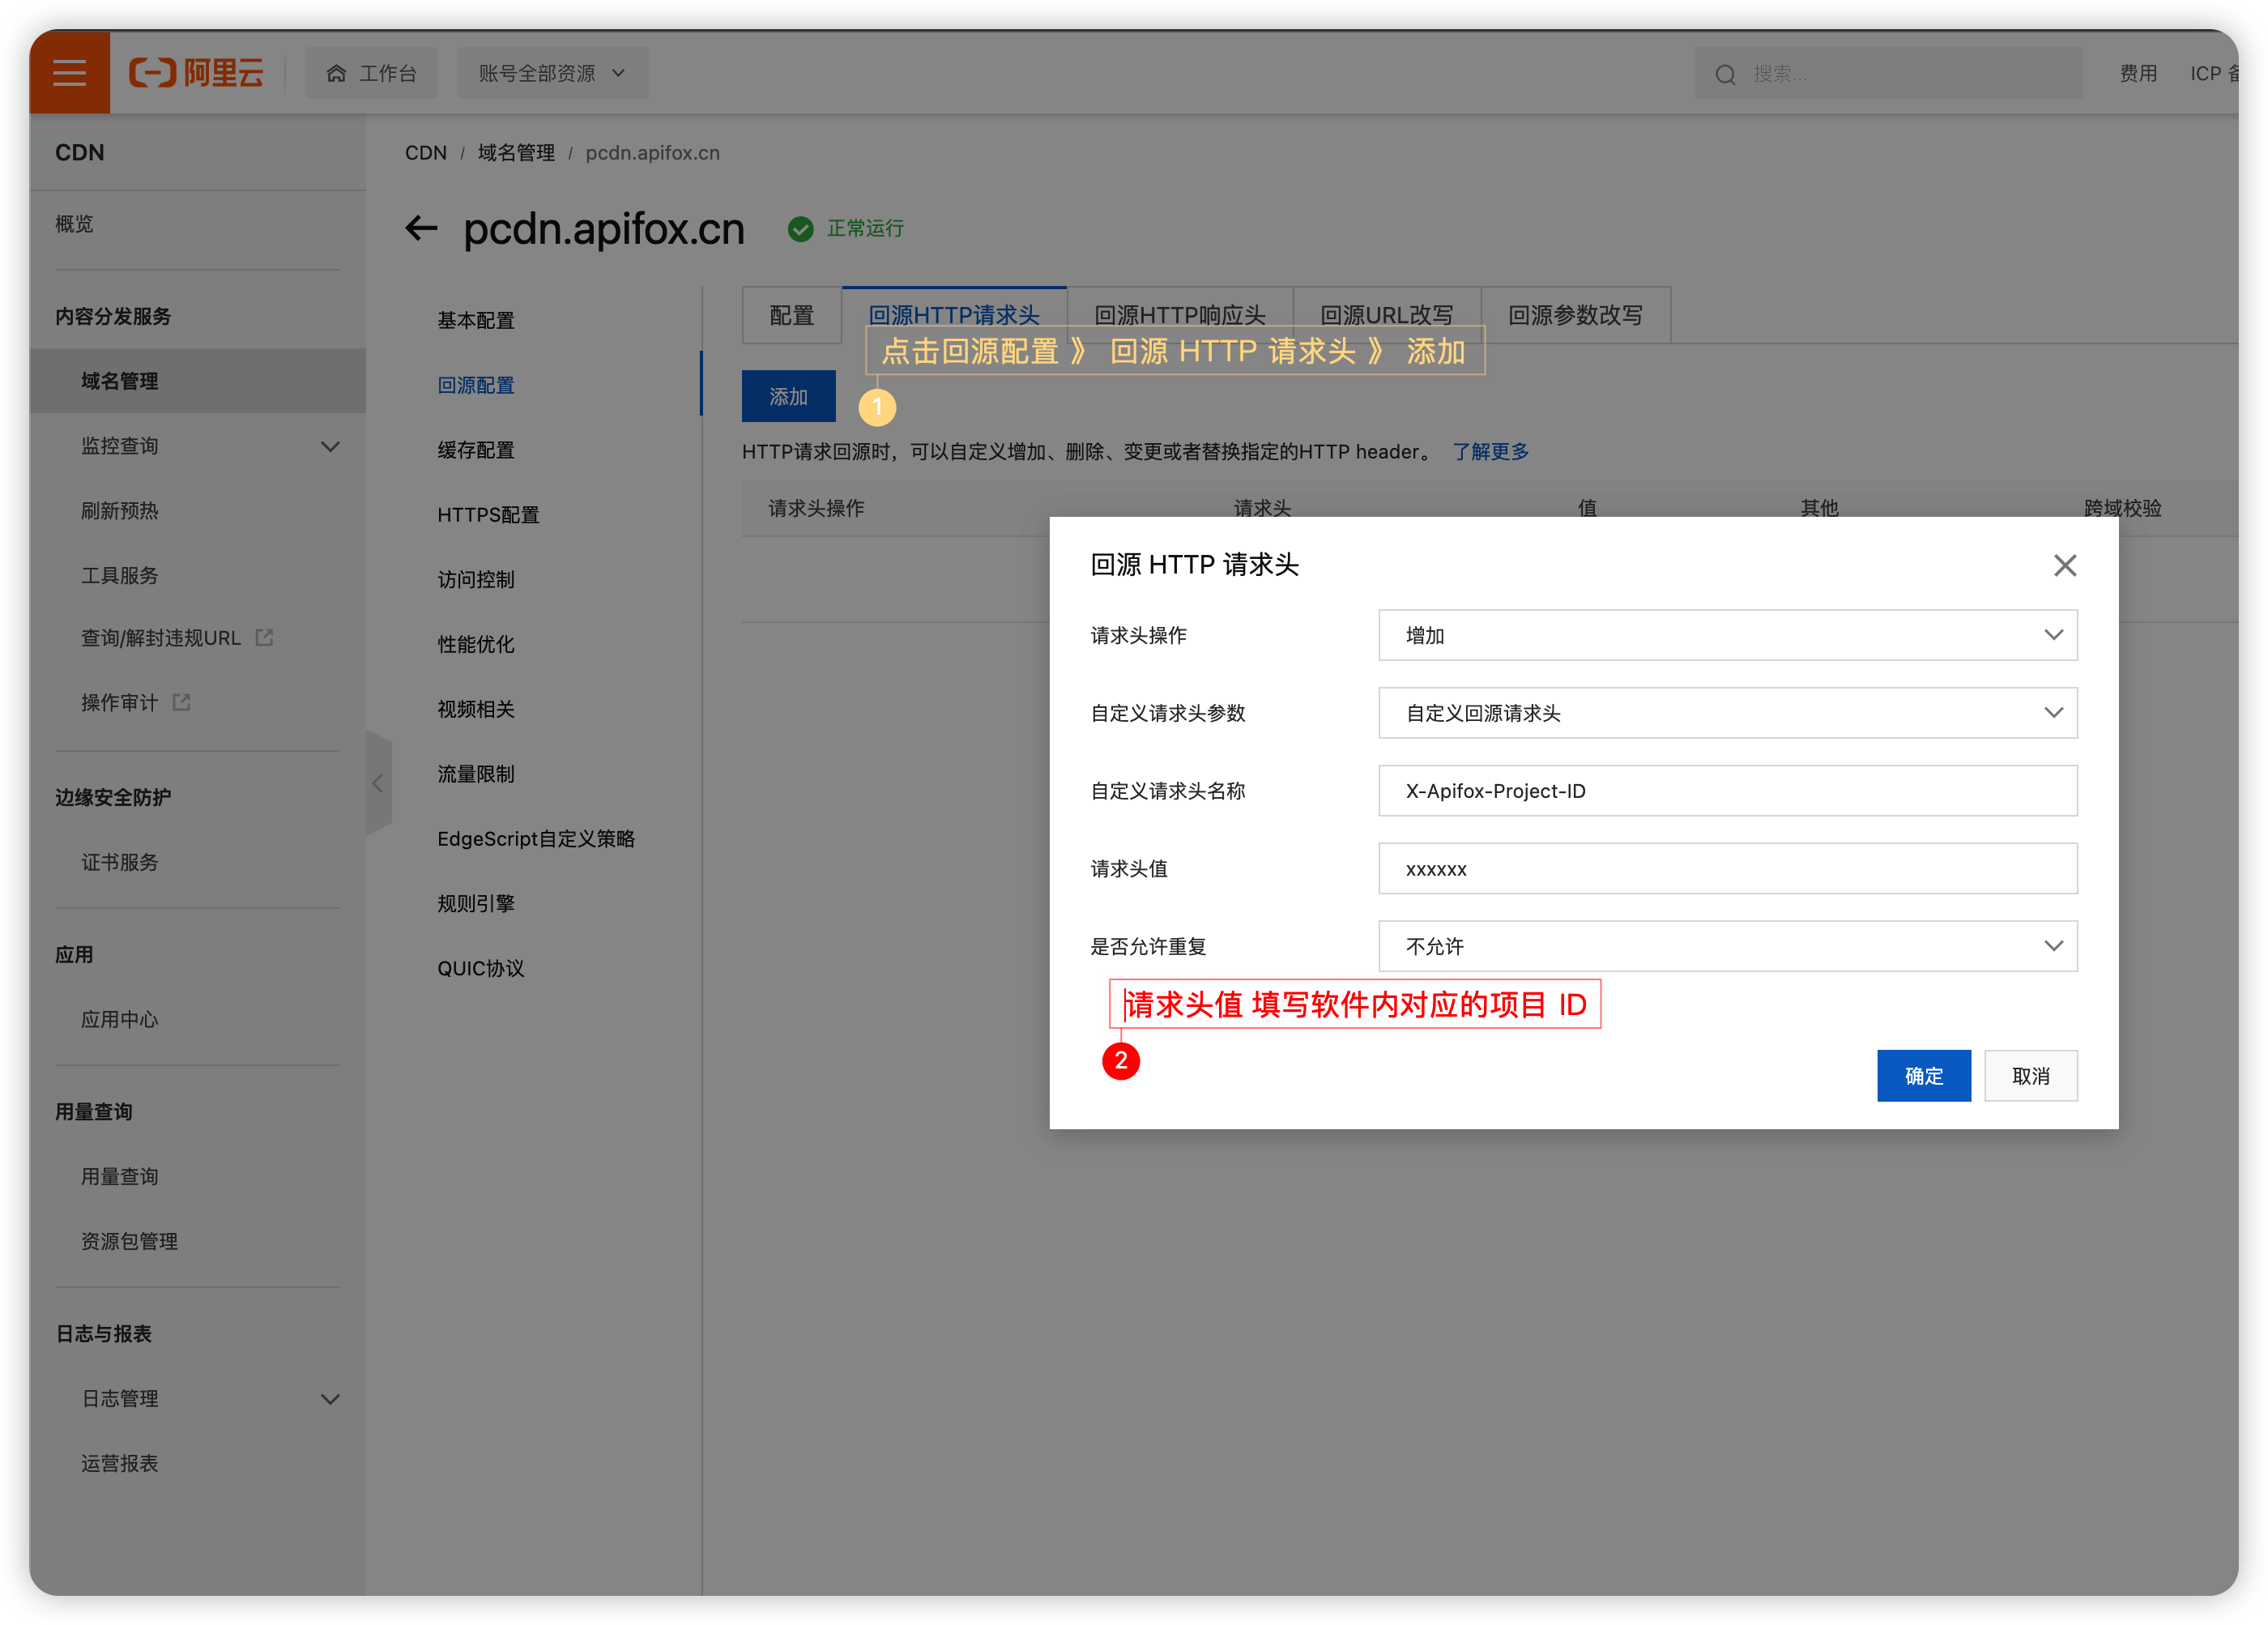Switch to the 回源HTTP响应头 tab

pyautogui.click(x=1180, y=314)
